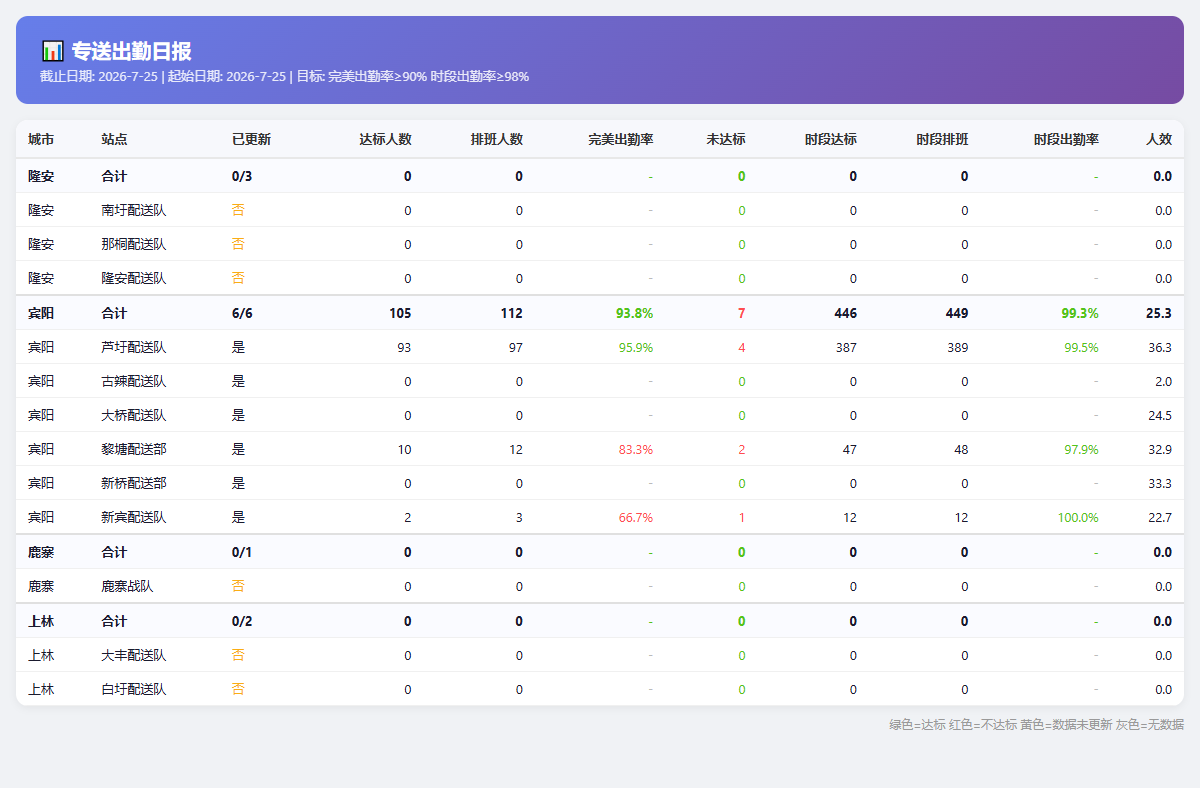The height and width of the screenshot is (788, 1200).
Task: Select the 已更新 column header
Action: tap(251, 139)
